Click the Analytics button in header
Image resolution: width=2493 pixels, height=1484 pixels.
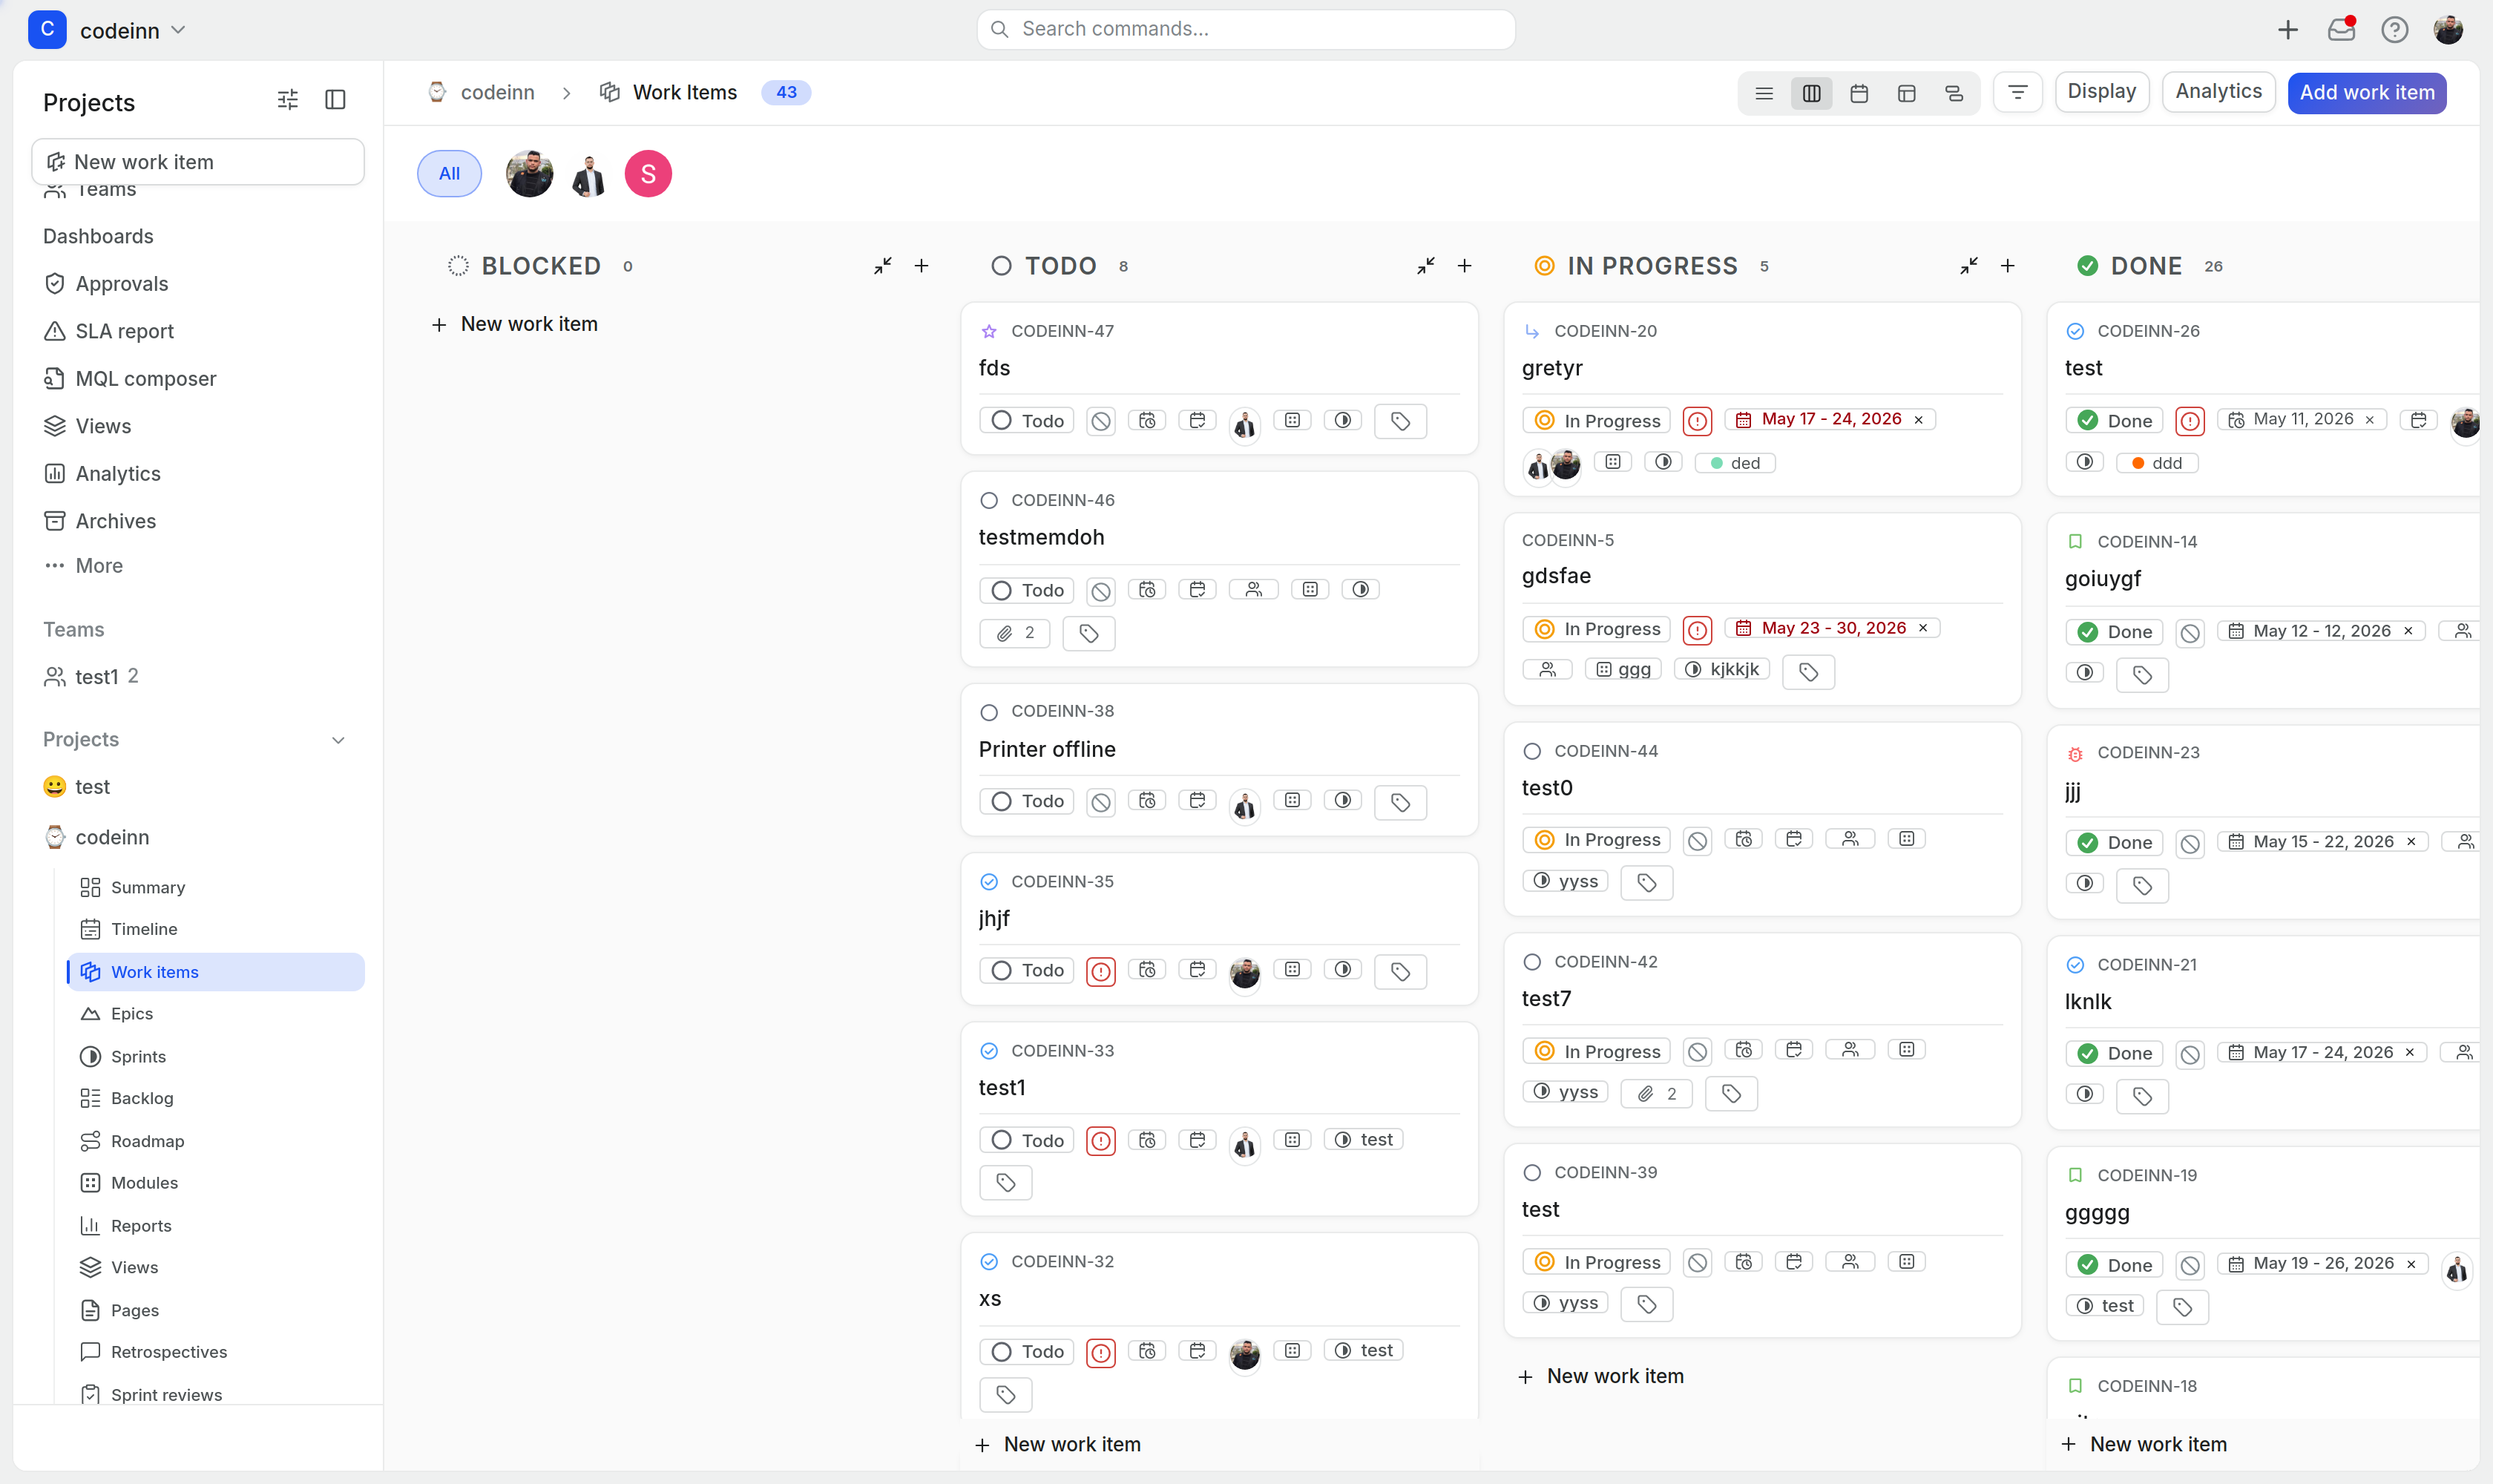coord(2219,92)
